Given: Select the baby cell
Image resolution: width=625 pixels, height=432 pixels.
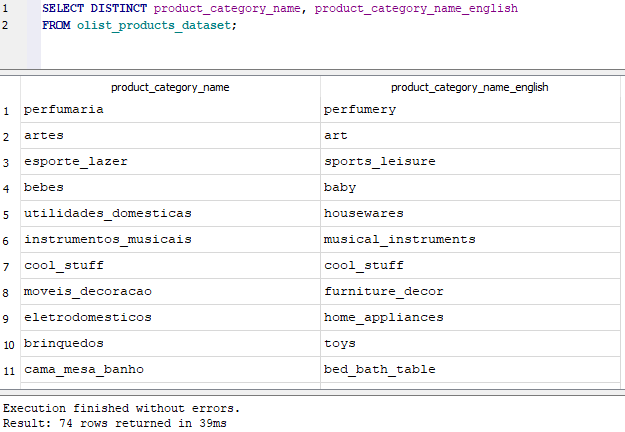Looking at the screenshot, I should [470, 188].
